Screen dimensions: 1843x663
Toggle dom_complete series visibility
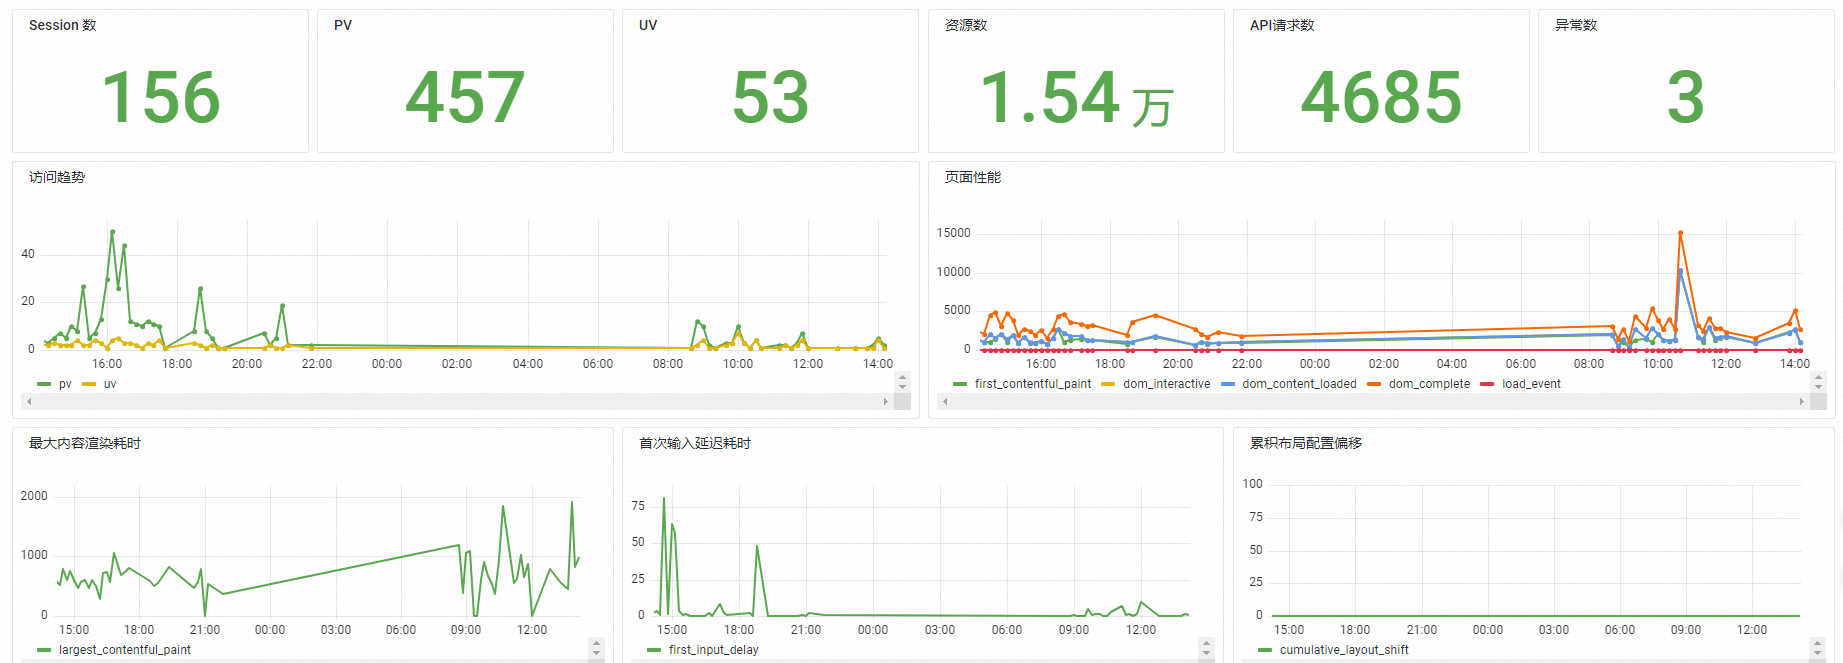tap(1429, 384)
